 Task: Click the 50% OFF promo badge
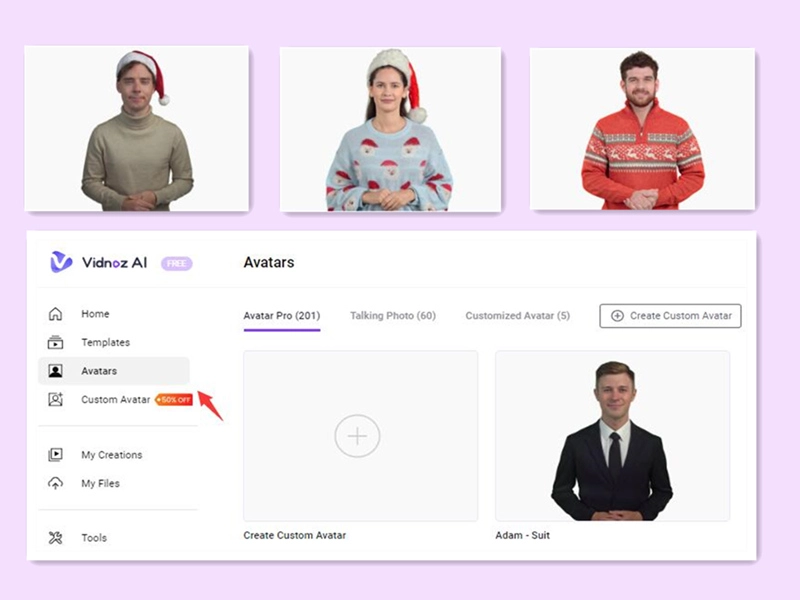pyautogui.click(x=174, y=400)
